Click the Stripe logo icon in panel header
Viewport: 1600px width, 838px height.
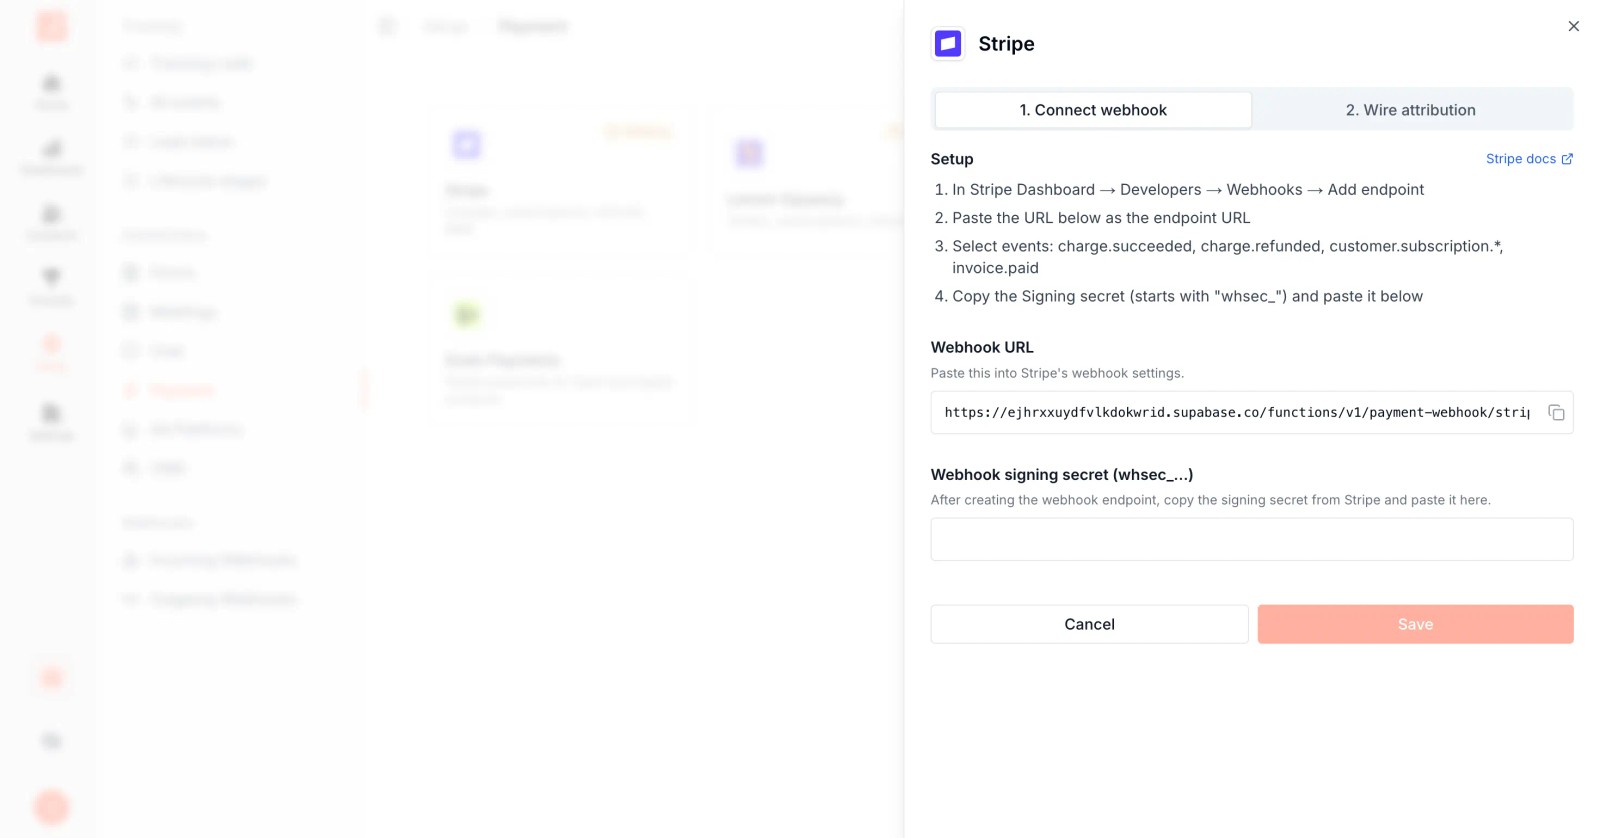[948, 44]
